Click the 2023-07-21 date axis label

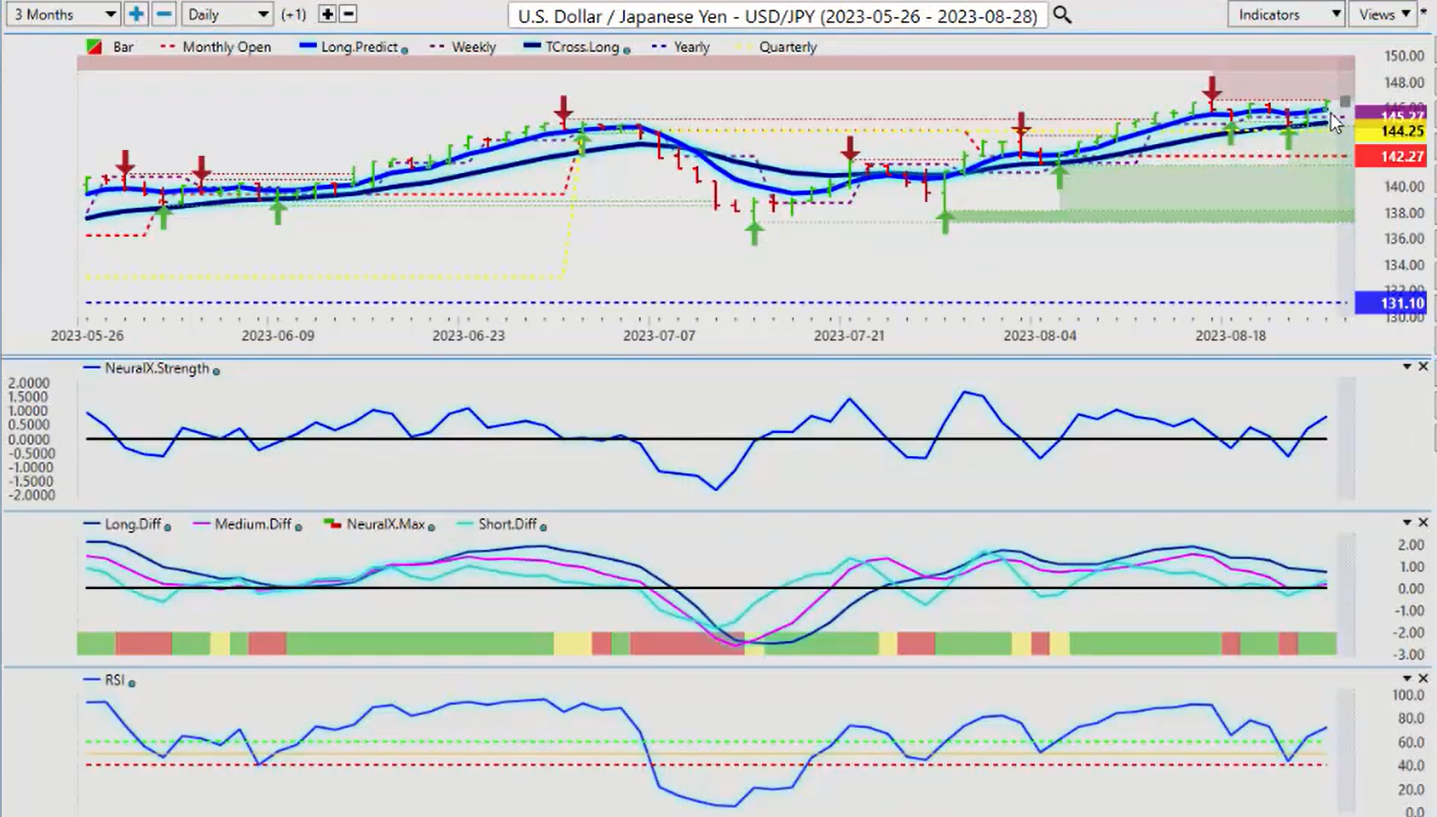point(850,335)
